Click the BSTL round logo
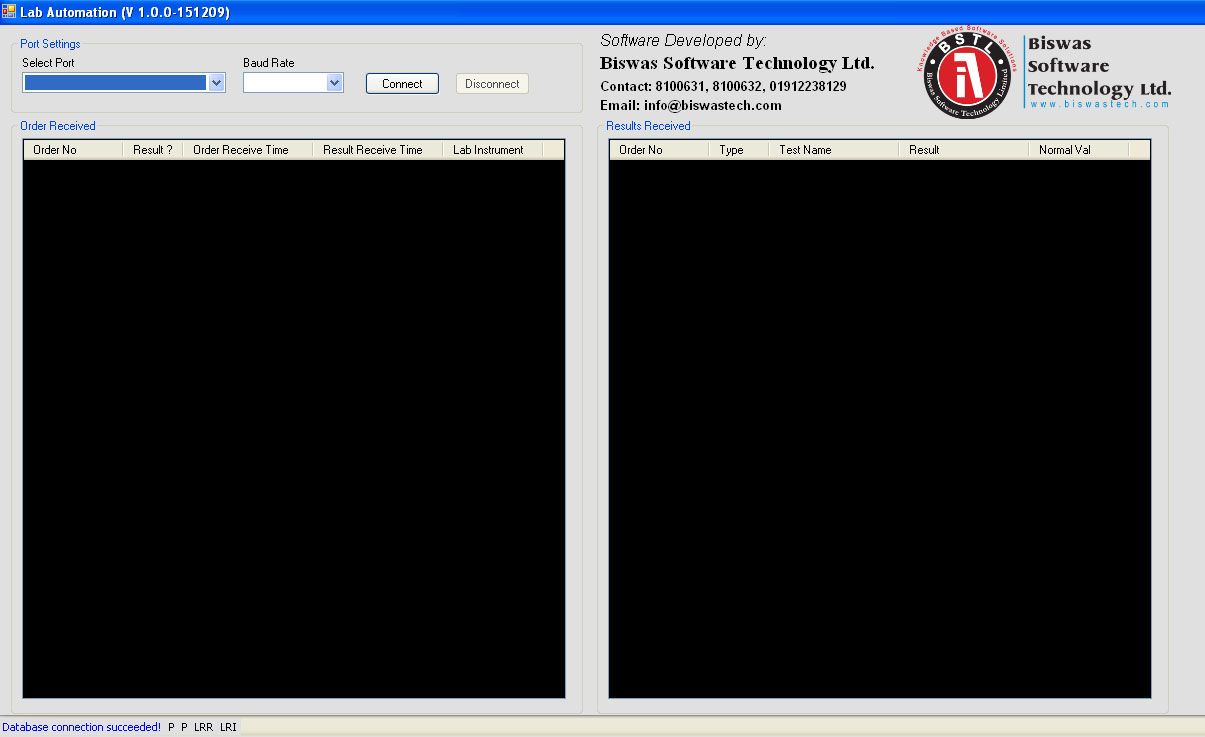1205x737 pixels. tap(967, 73)
